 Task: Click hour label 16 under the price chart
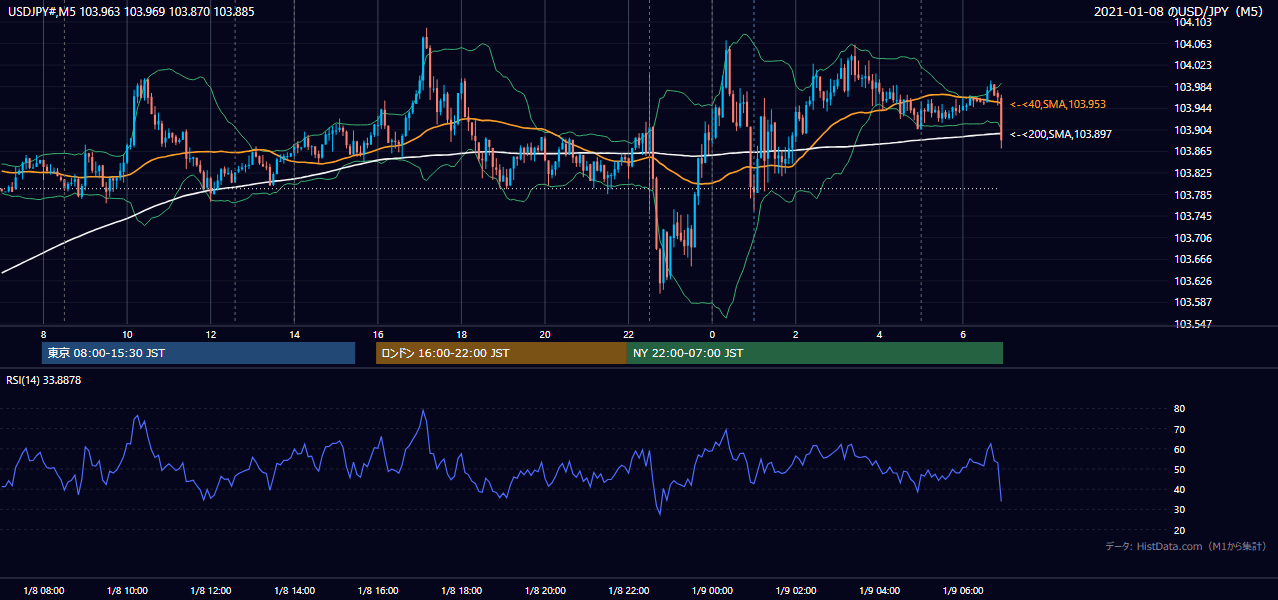pos(378,334)
